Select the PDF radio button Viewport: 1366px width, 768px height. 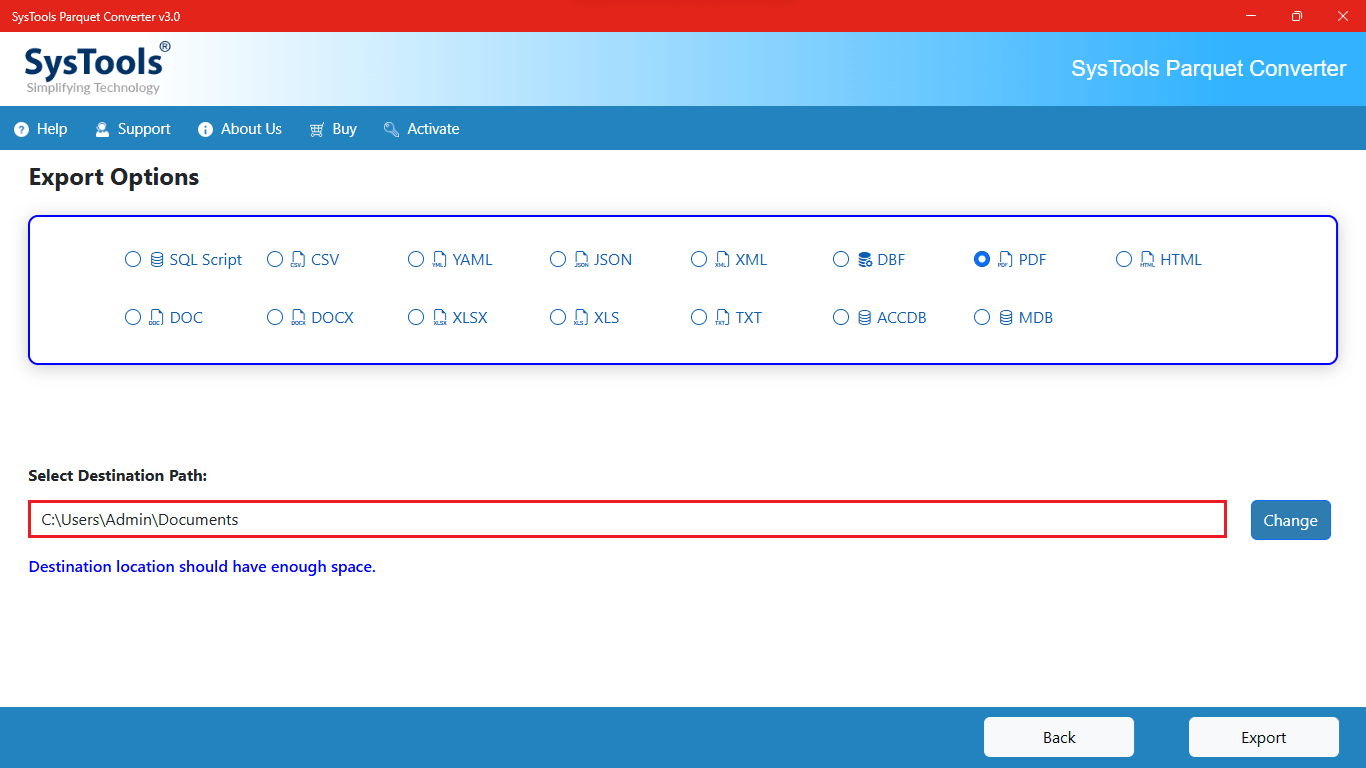982,260
